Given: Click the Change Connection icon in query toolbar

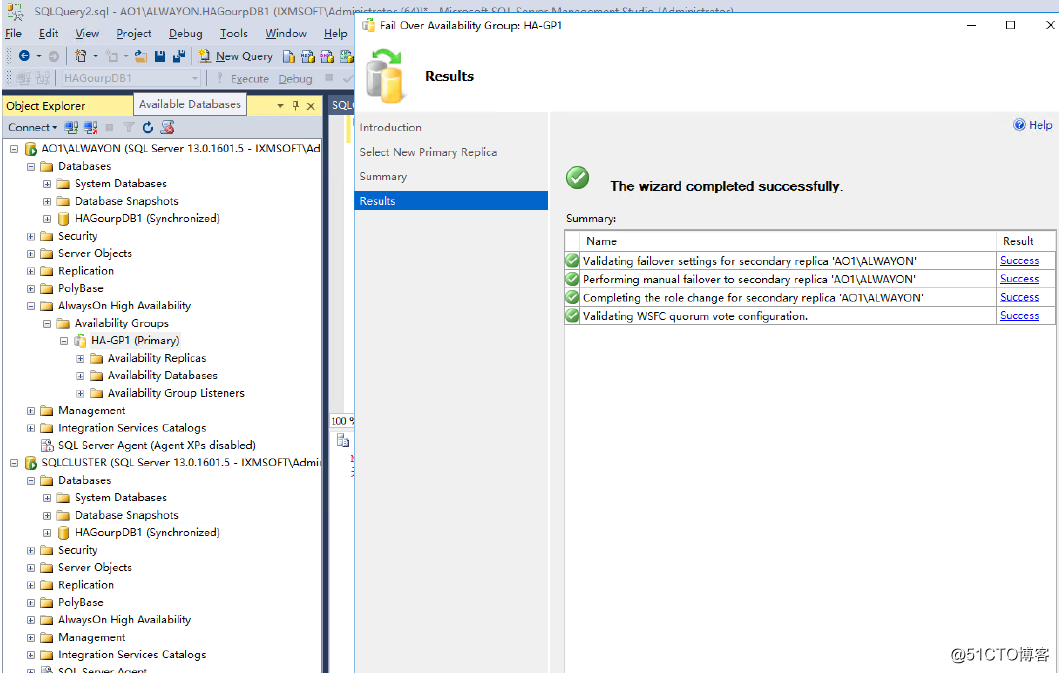Looking at the screenshot, I should (x=43, y=78).
